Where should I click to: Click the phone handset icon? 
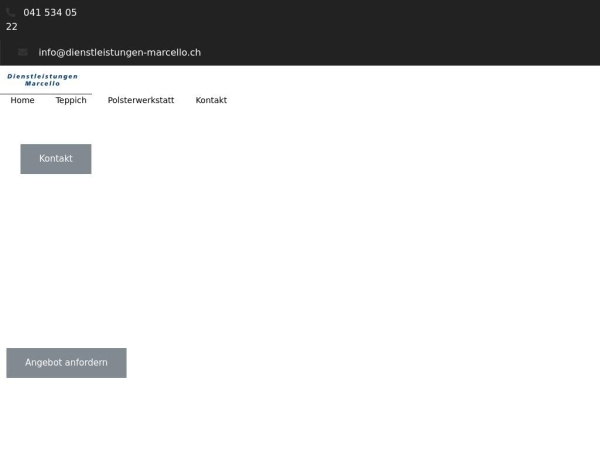pos(11,12)
